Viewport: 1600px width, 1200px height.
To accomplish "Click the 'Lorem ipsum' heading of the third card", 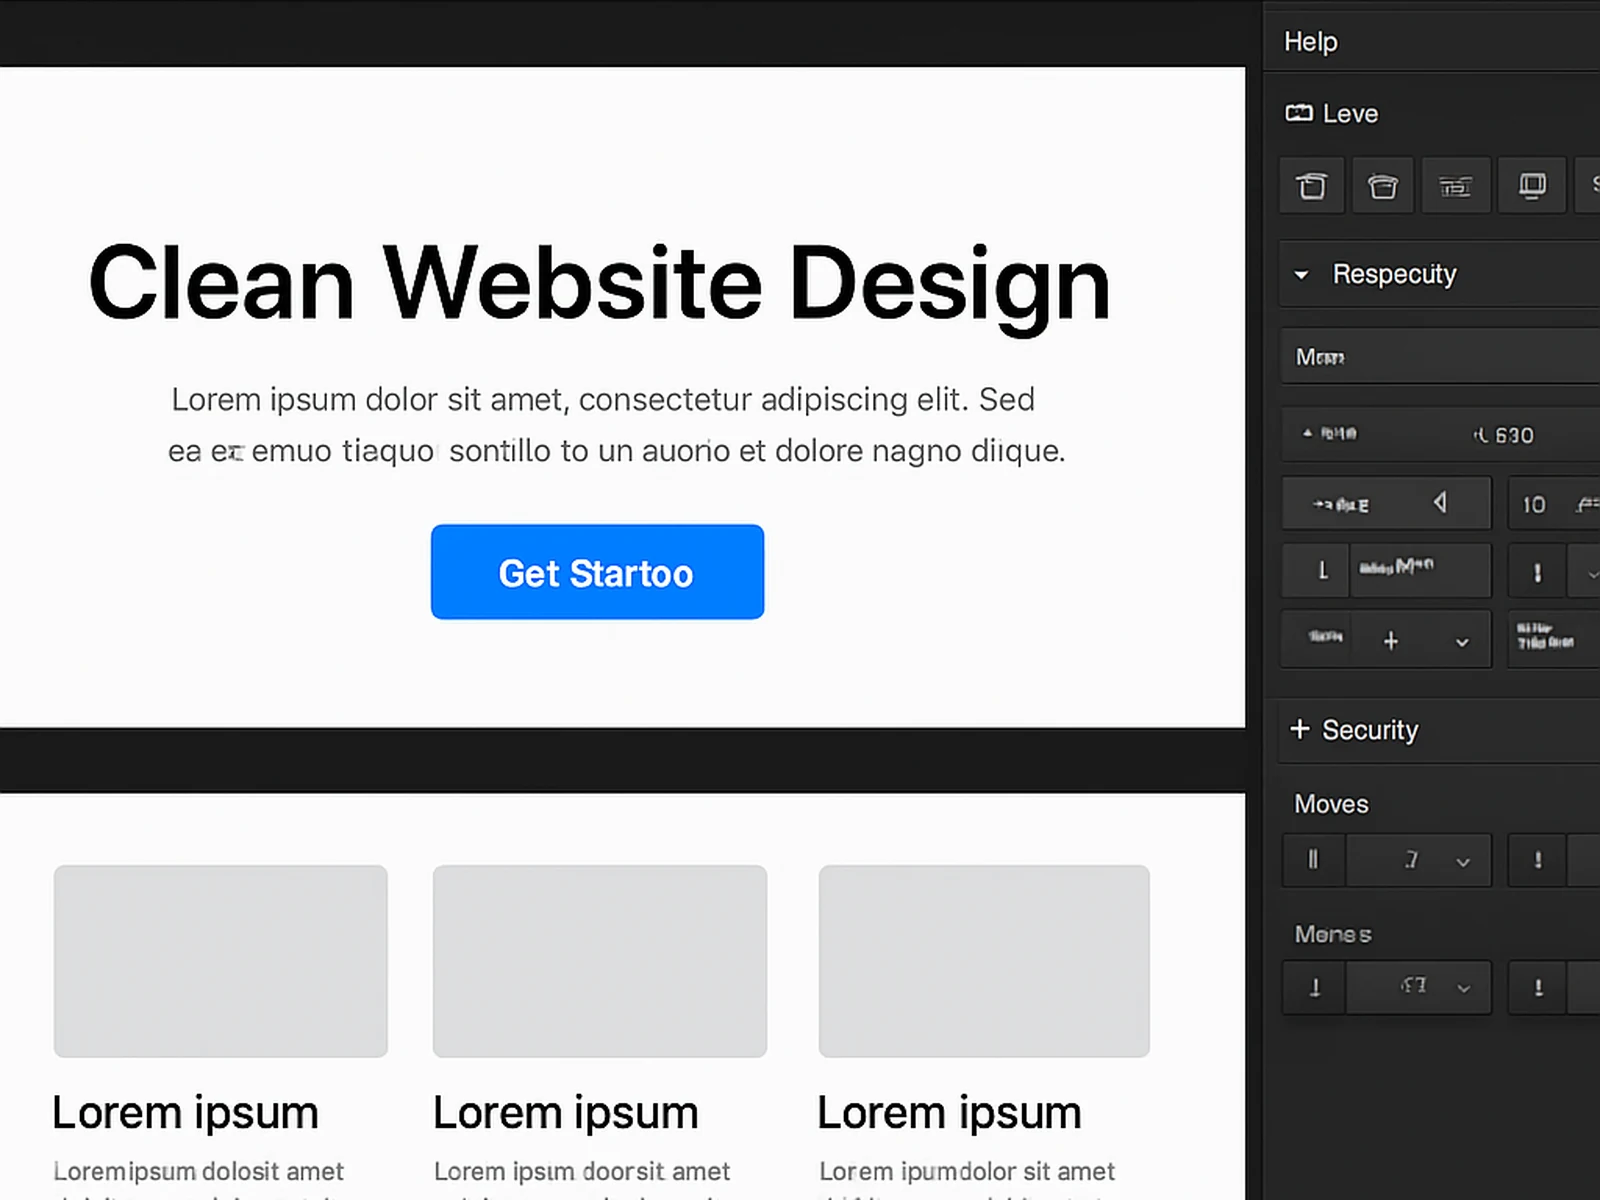I will pyautogui.click(x=949, y=1112).
